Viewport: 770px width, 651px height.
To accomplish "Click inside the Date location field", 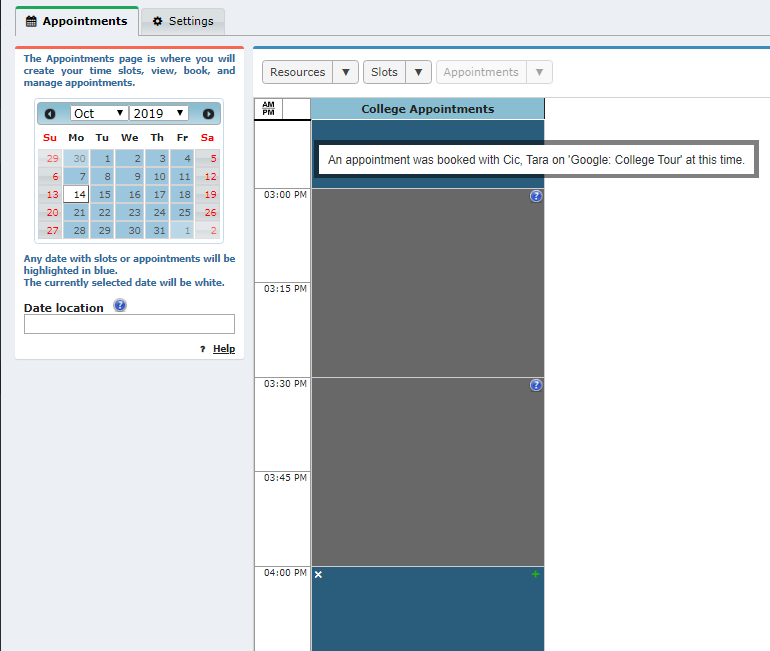I will pos(129,324).
